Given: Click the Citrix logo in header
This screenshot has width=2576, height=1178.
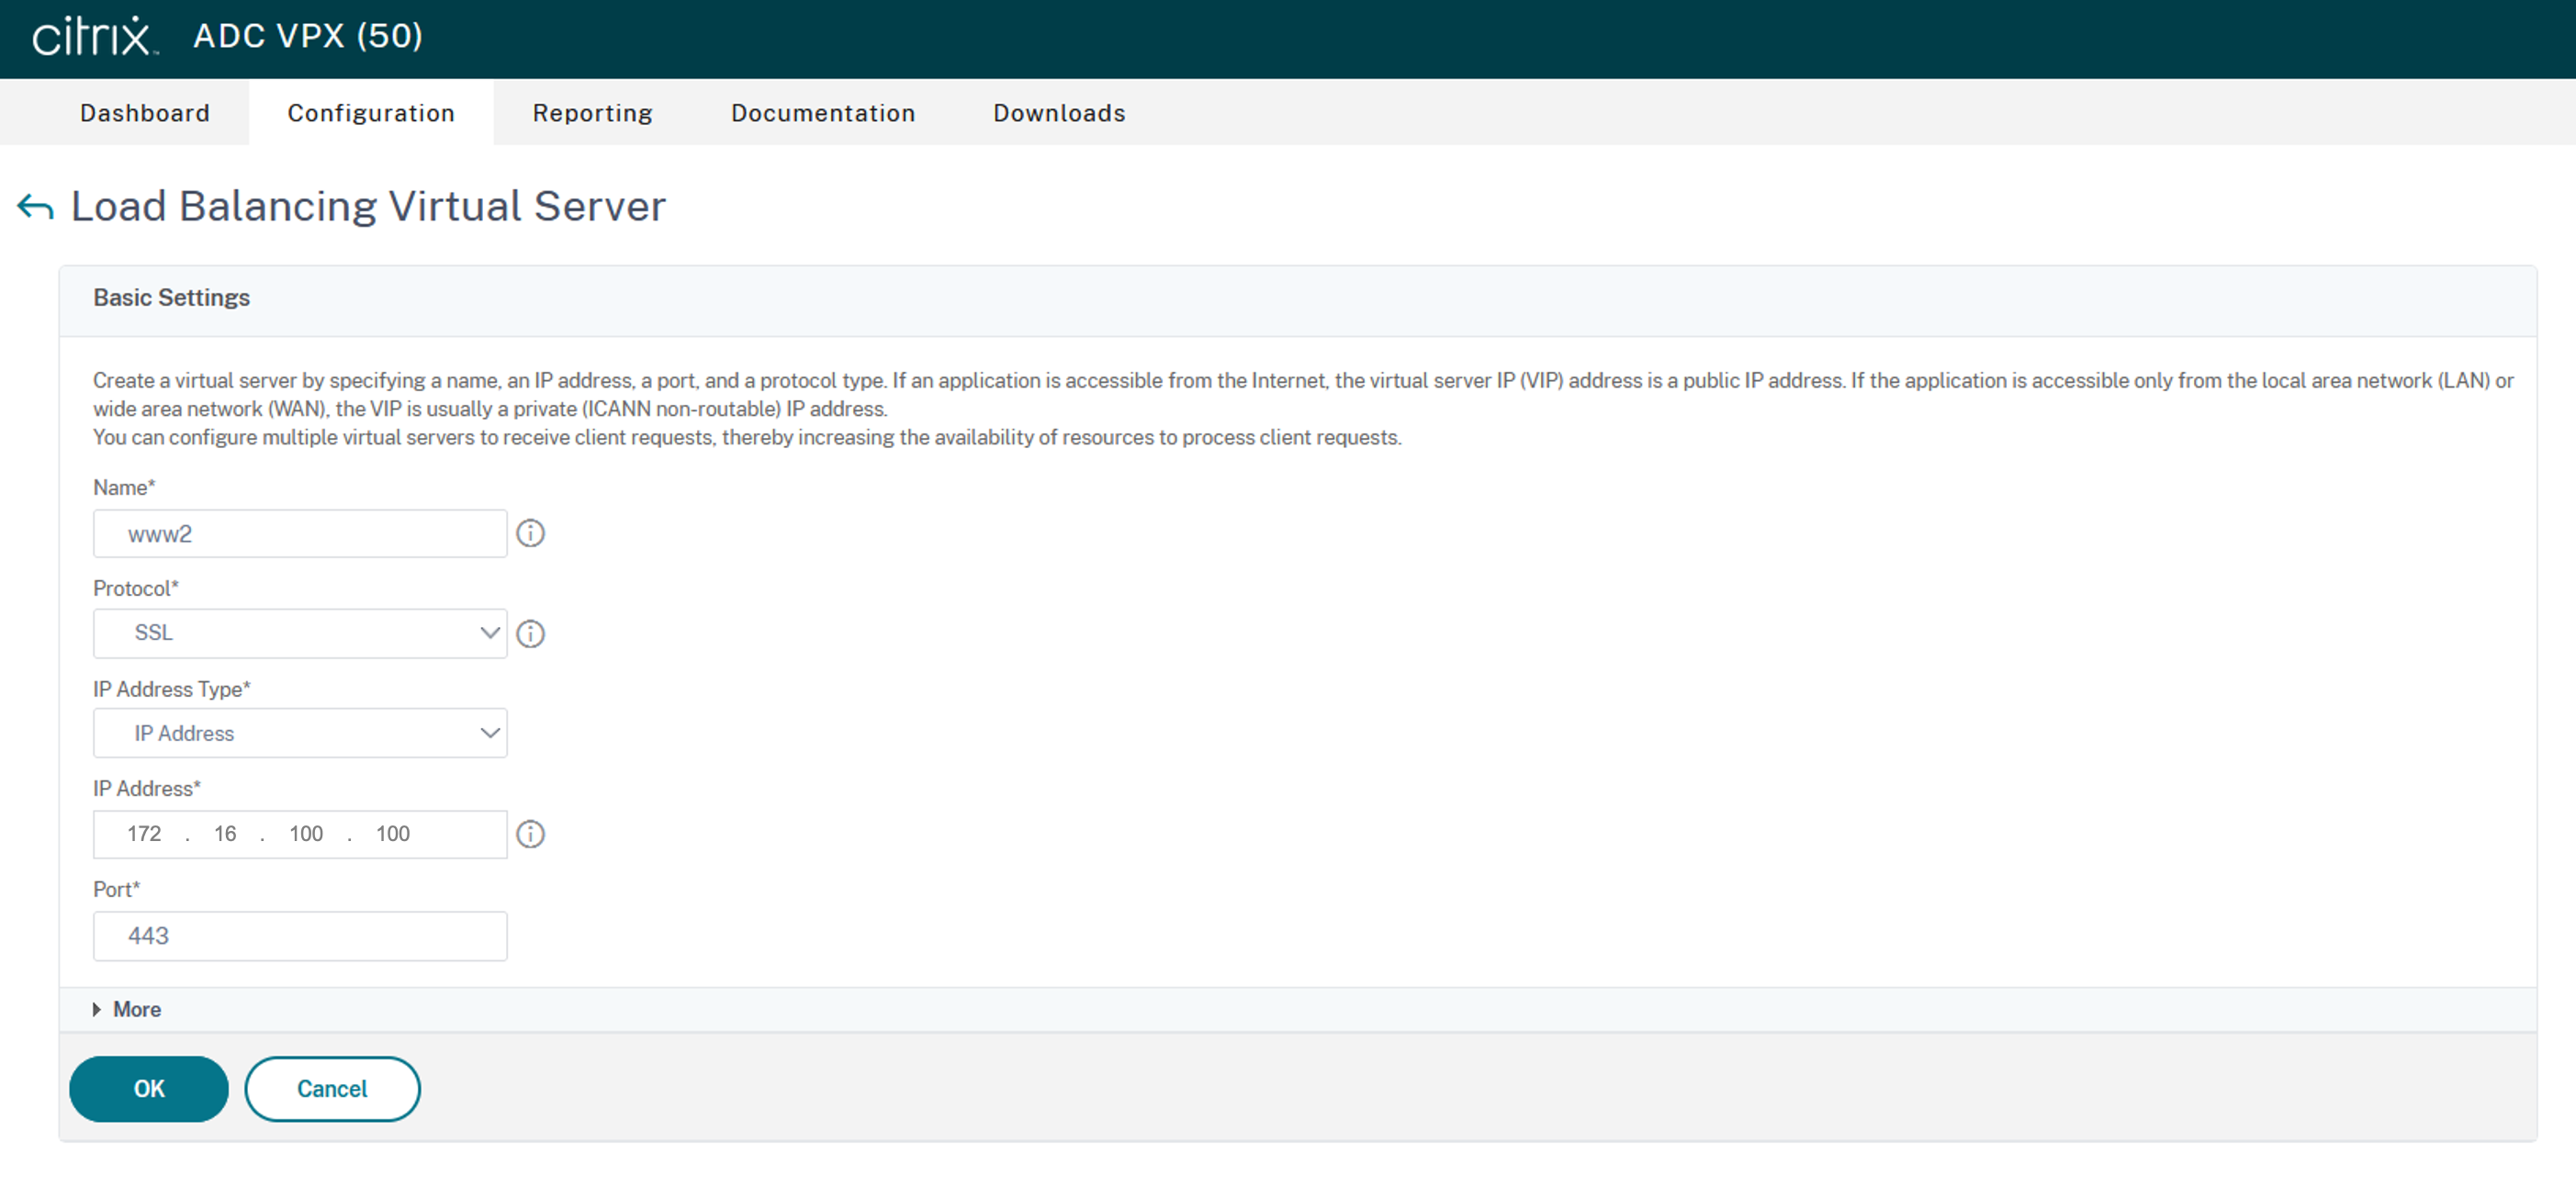Looking at the screenshot, I should pos(94,36).
